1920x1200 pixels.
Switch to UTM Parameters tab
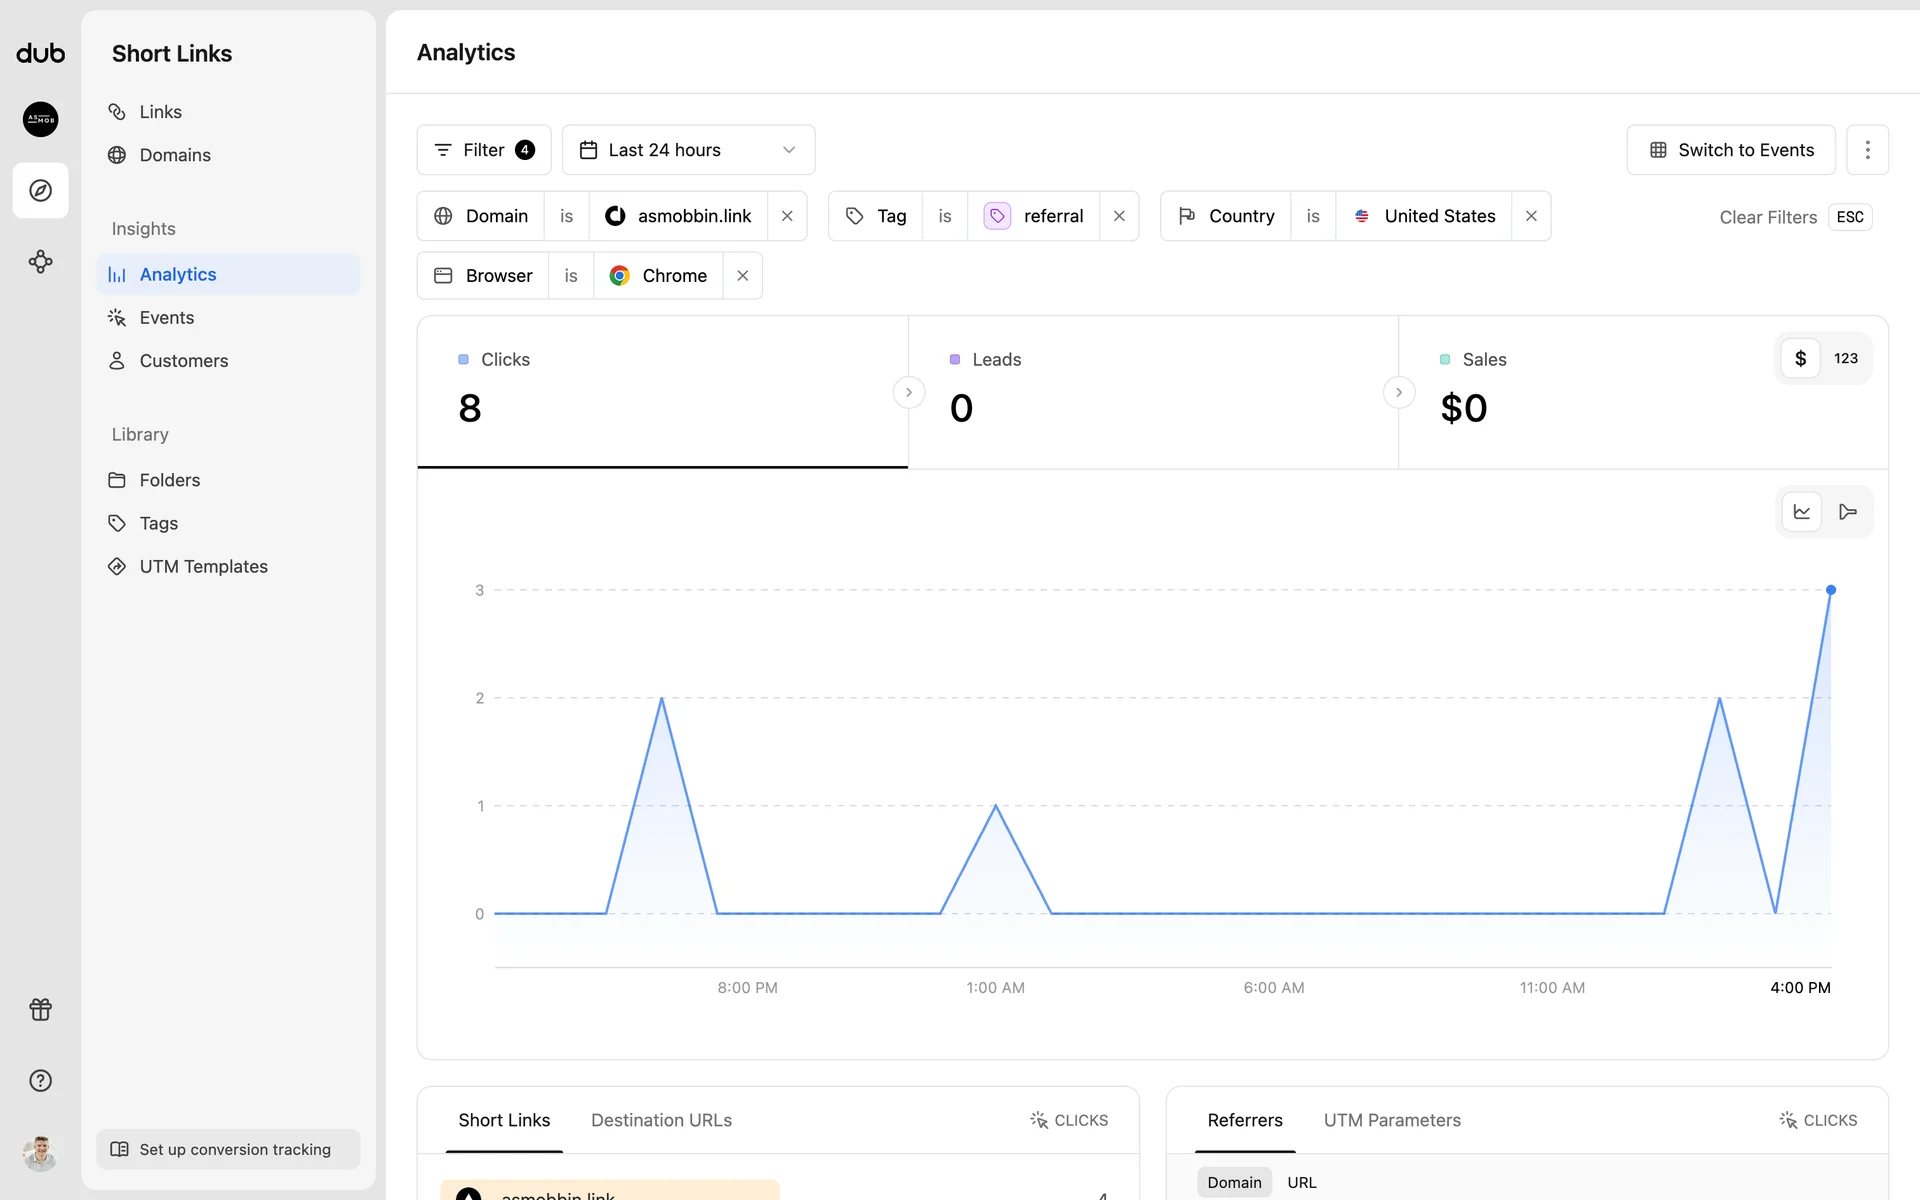(1392, 1120)
